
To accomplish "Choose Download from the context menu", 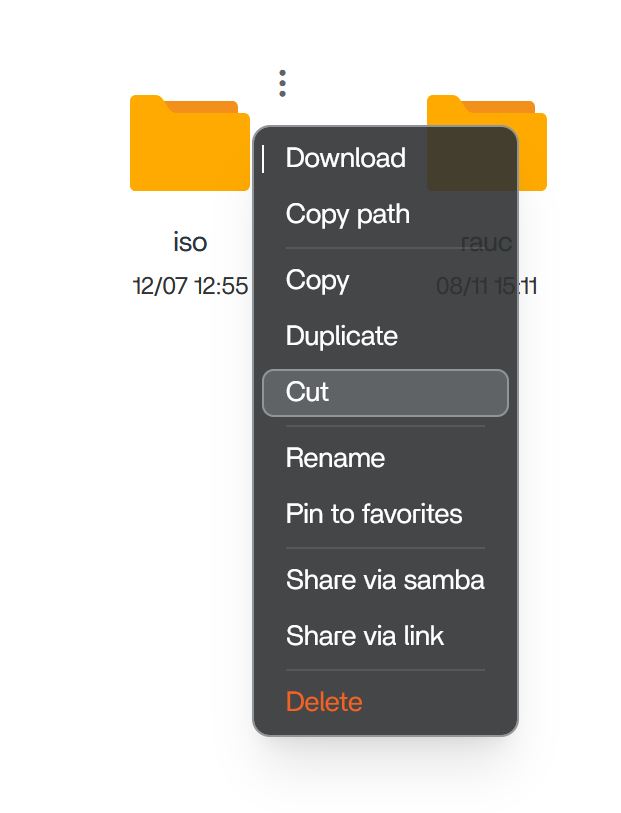I will [x=345, y=158].
